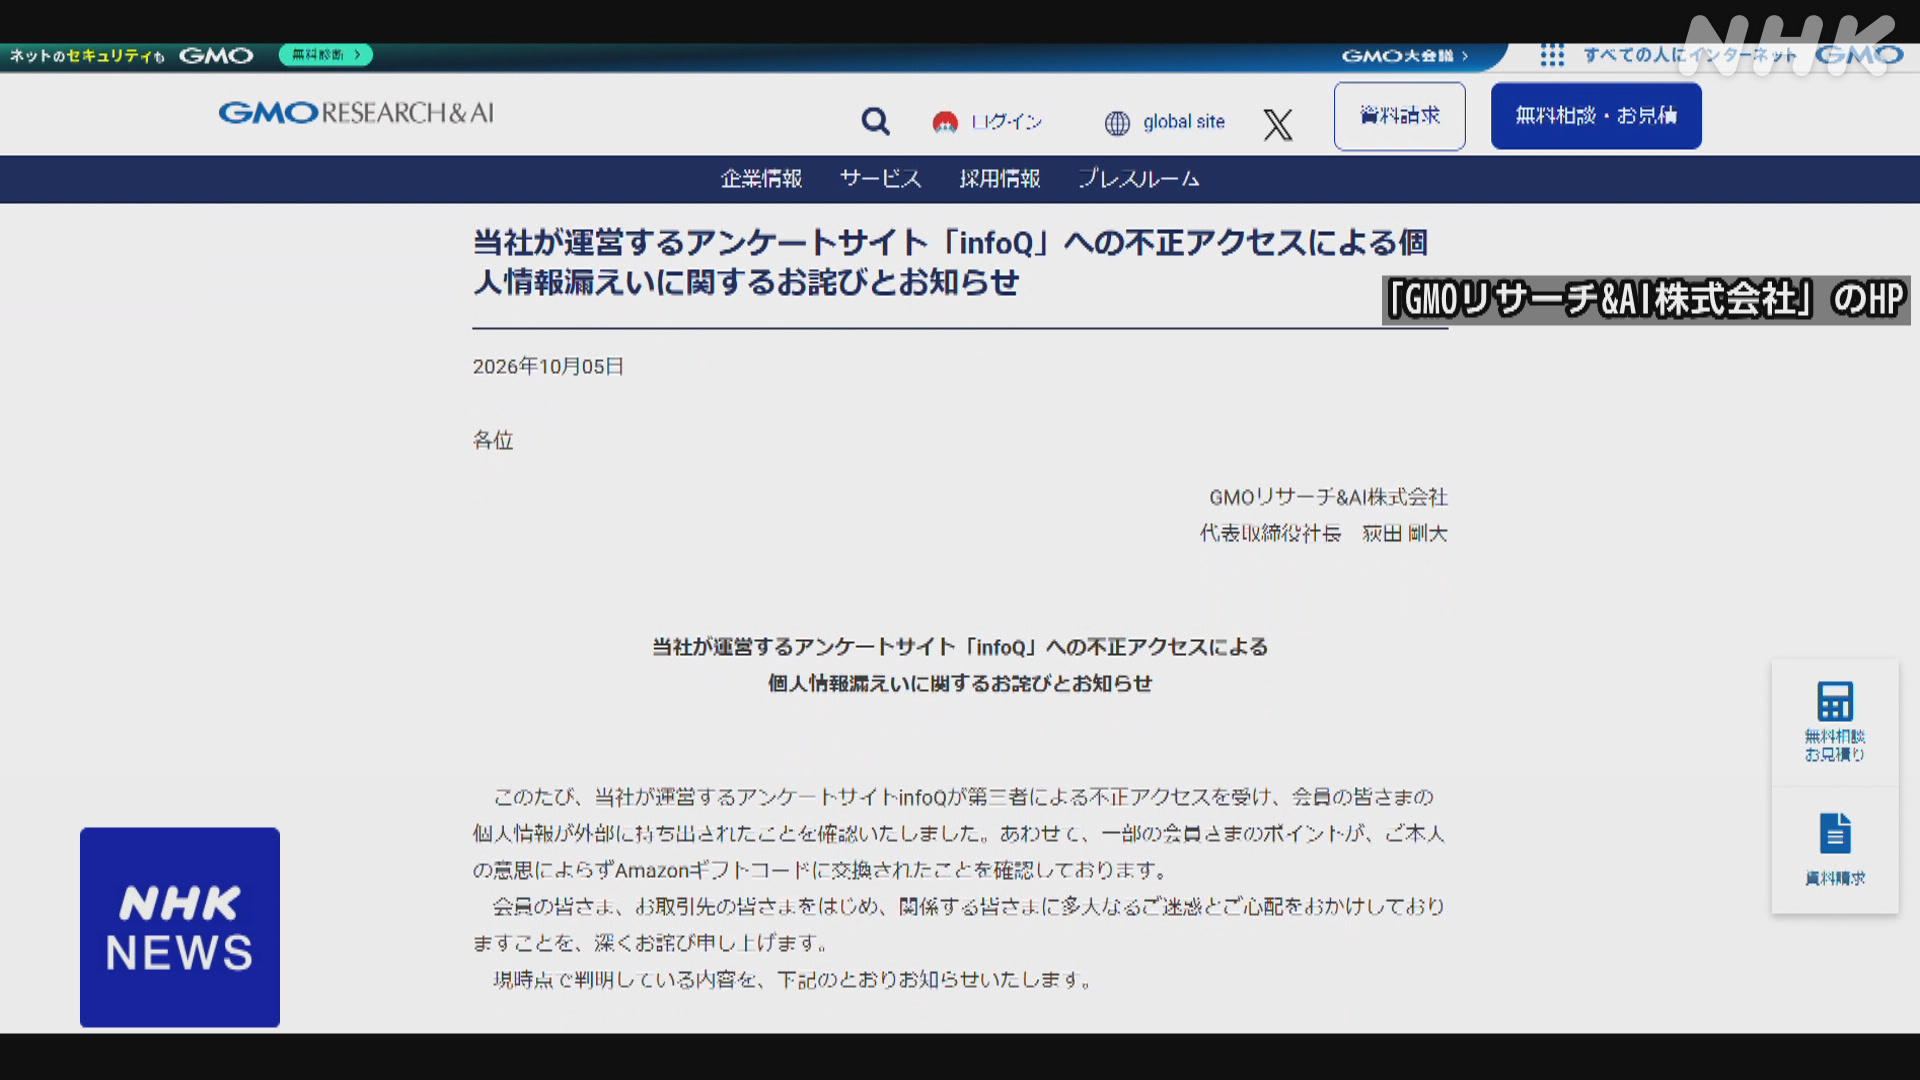Click the ログイン text link
This screenshot has width=1920, height=1080.
pyautogui.click(x=1007, y=122)
